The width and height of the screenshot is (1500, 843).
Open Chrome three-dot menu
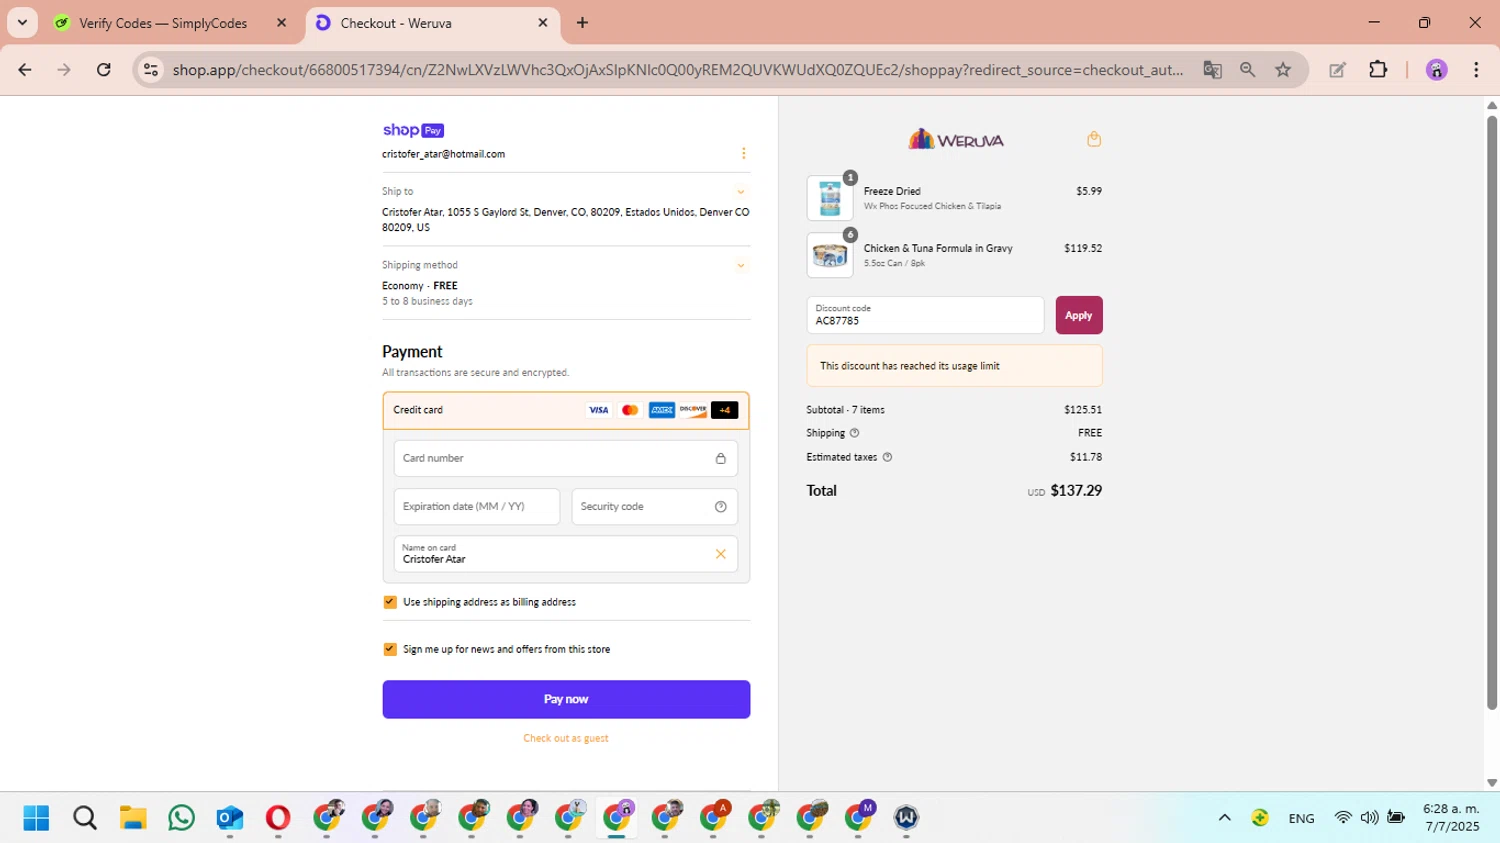[x=1476, y=69]
